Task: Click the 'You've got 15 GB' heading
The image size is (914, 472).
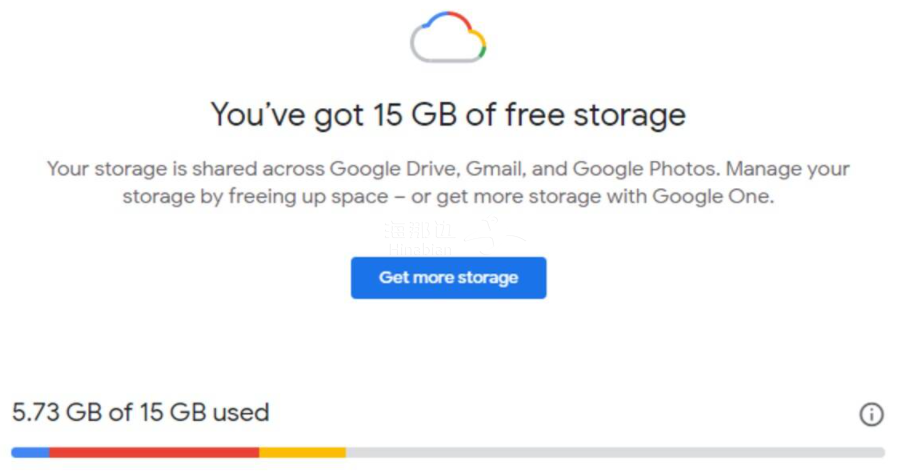Action: pyautogui.click(x=448, y=115)
